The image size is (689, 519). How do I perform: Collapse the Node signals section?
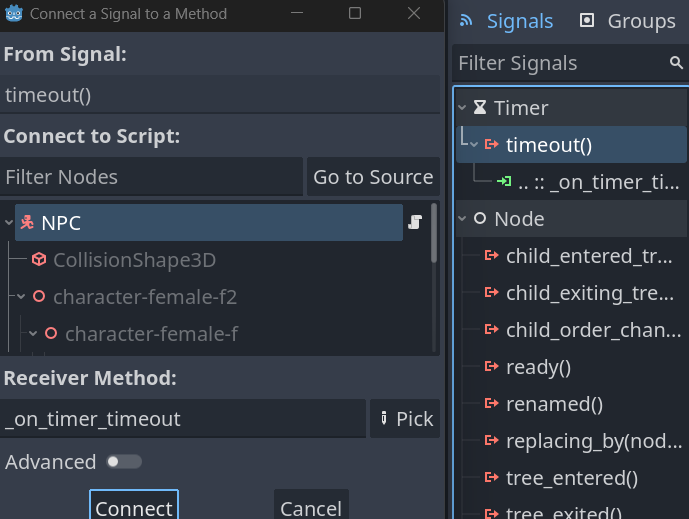[462, 219]
